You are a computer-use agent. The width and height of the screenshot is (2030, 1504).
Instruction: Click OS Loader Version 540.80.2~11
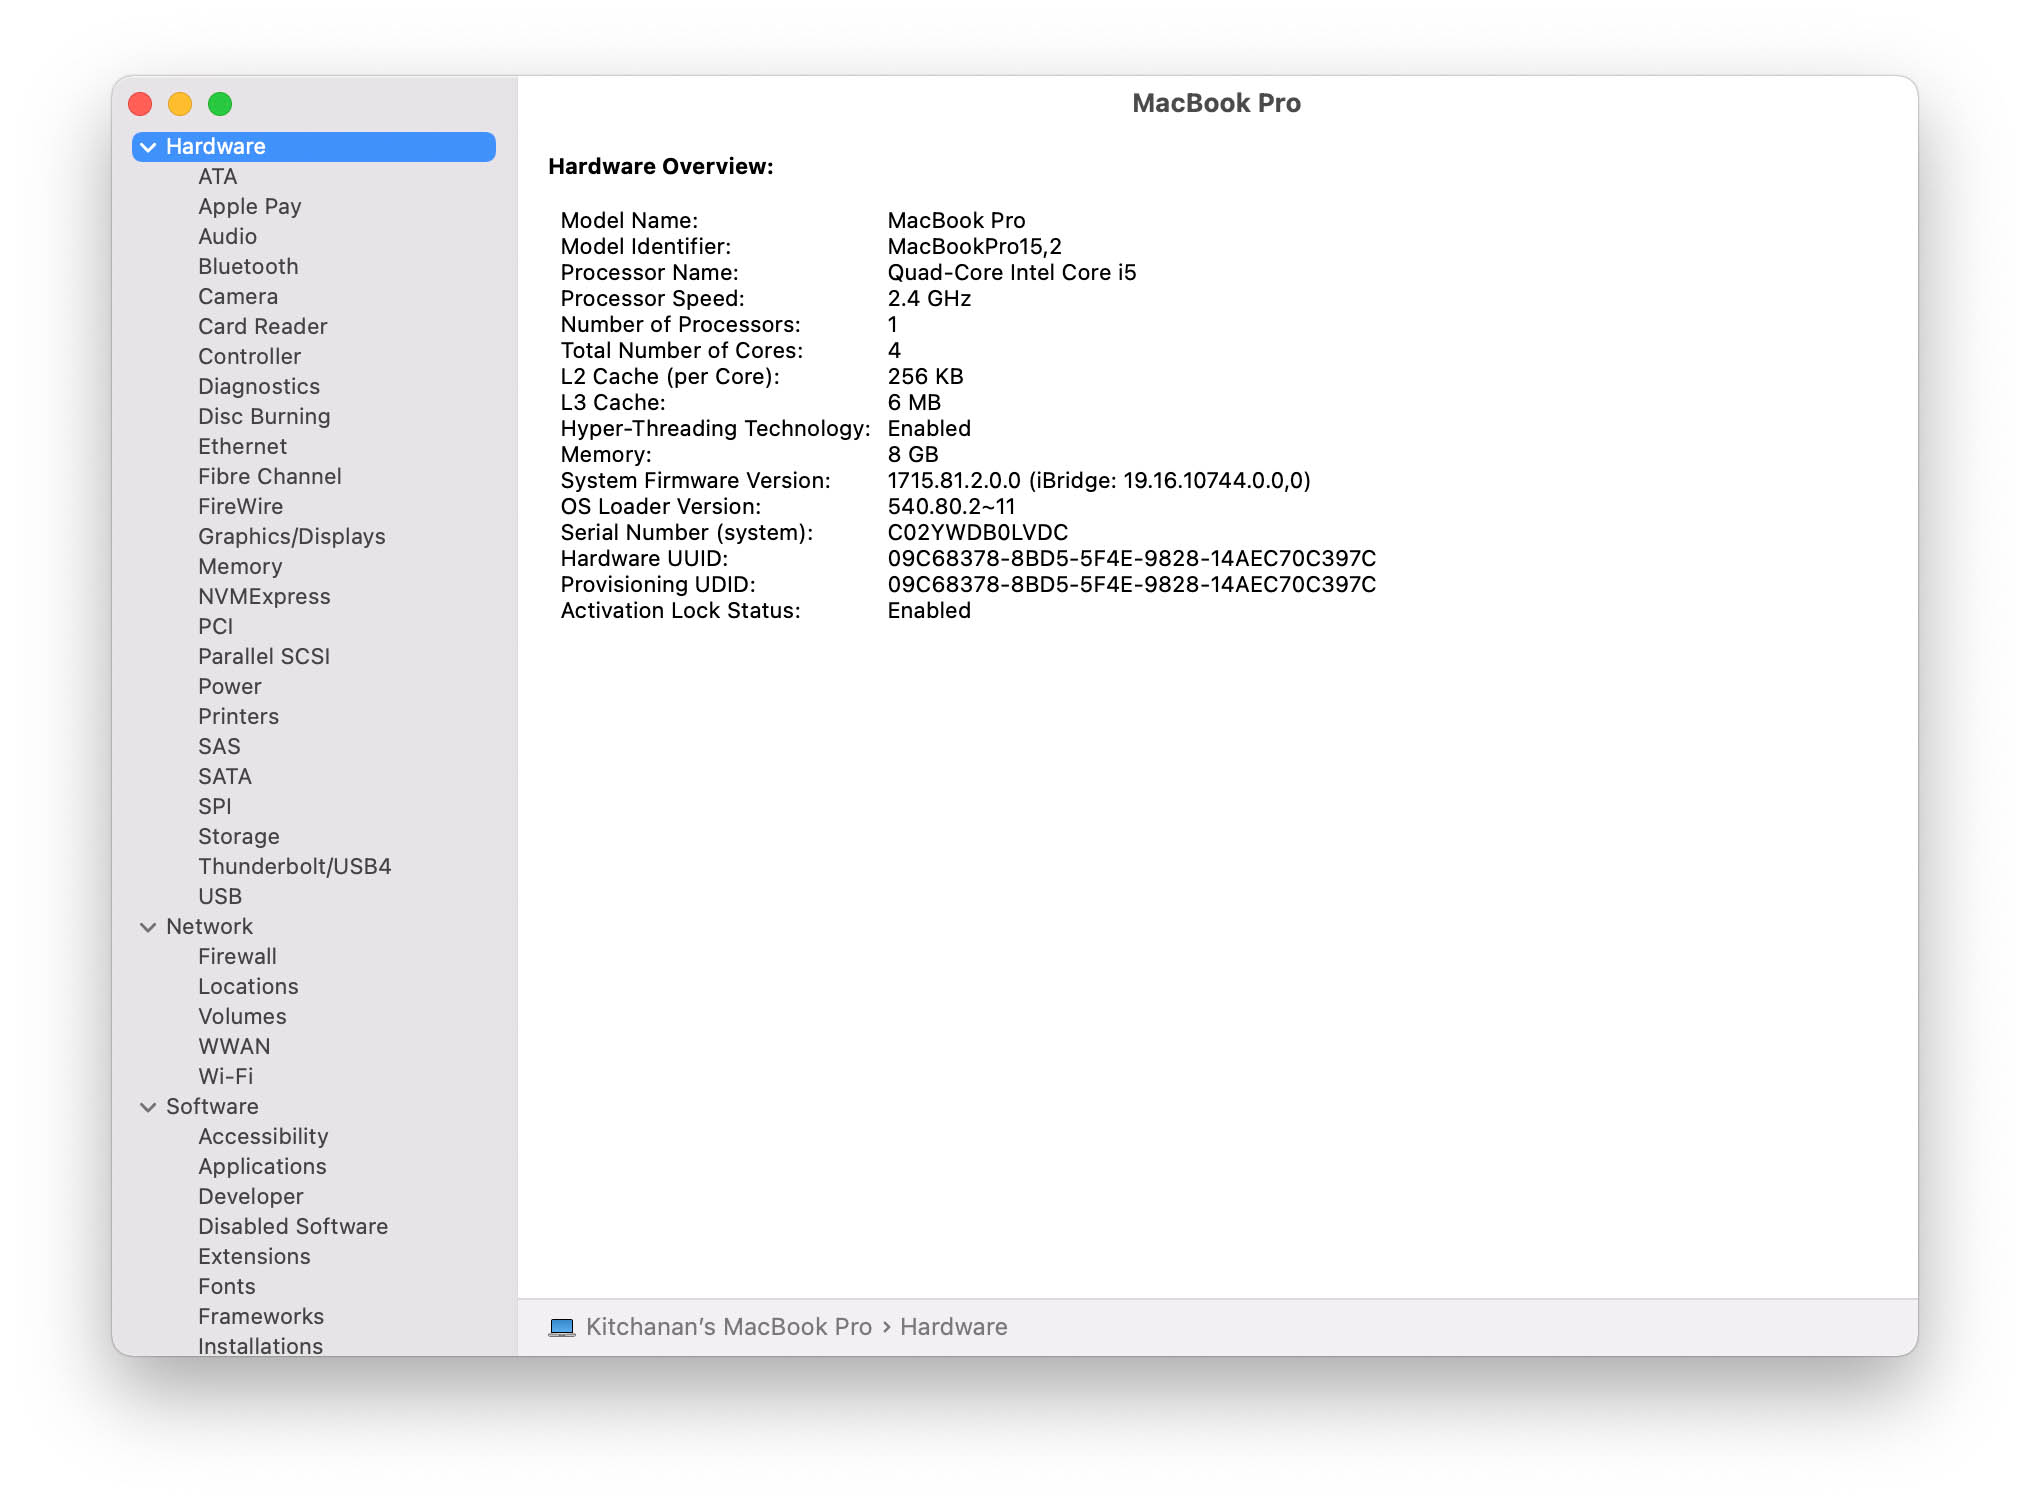[951, 507]
